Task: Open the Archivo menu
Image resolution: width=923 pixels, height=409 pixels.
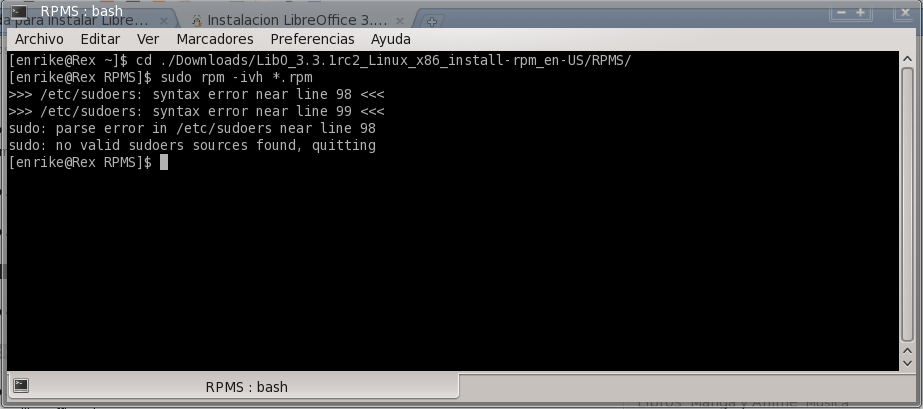Action: [x=39, y=39]
